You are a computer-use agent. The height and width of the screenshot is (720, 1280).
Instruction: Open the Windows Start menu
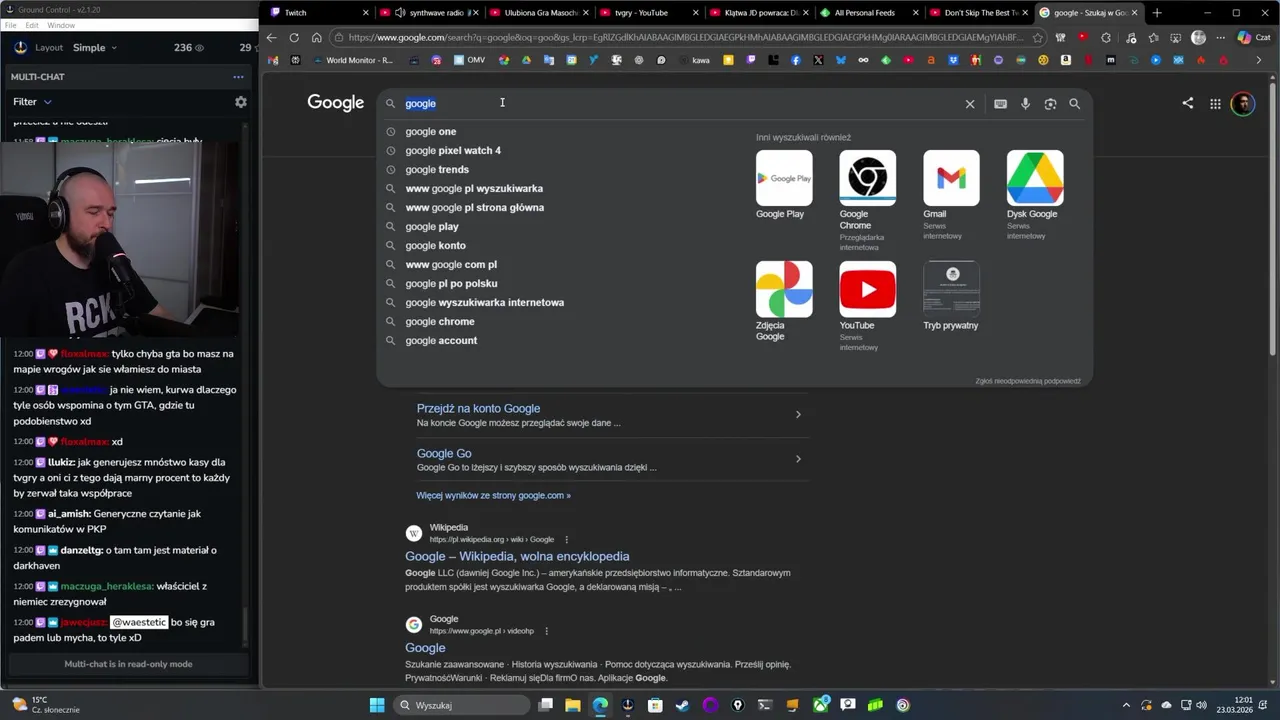point(377,705)
